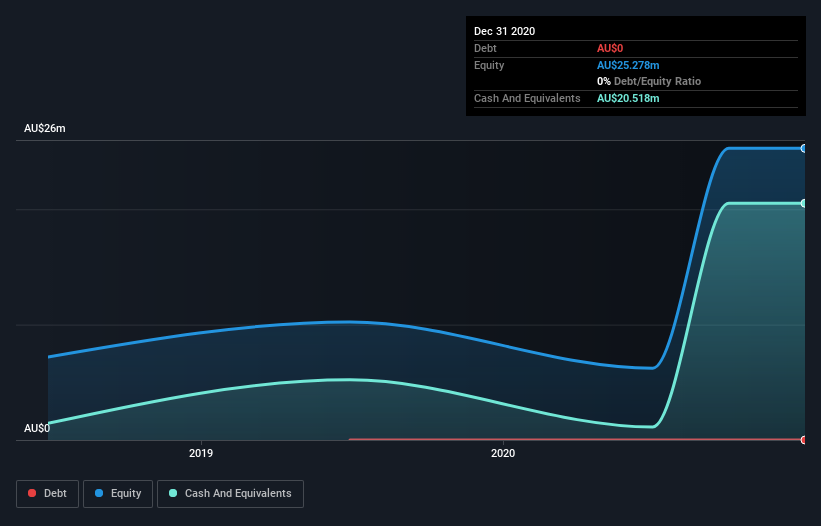Click the Equity label in tooltip
The image size is (821, 526).
489,65
